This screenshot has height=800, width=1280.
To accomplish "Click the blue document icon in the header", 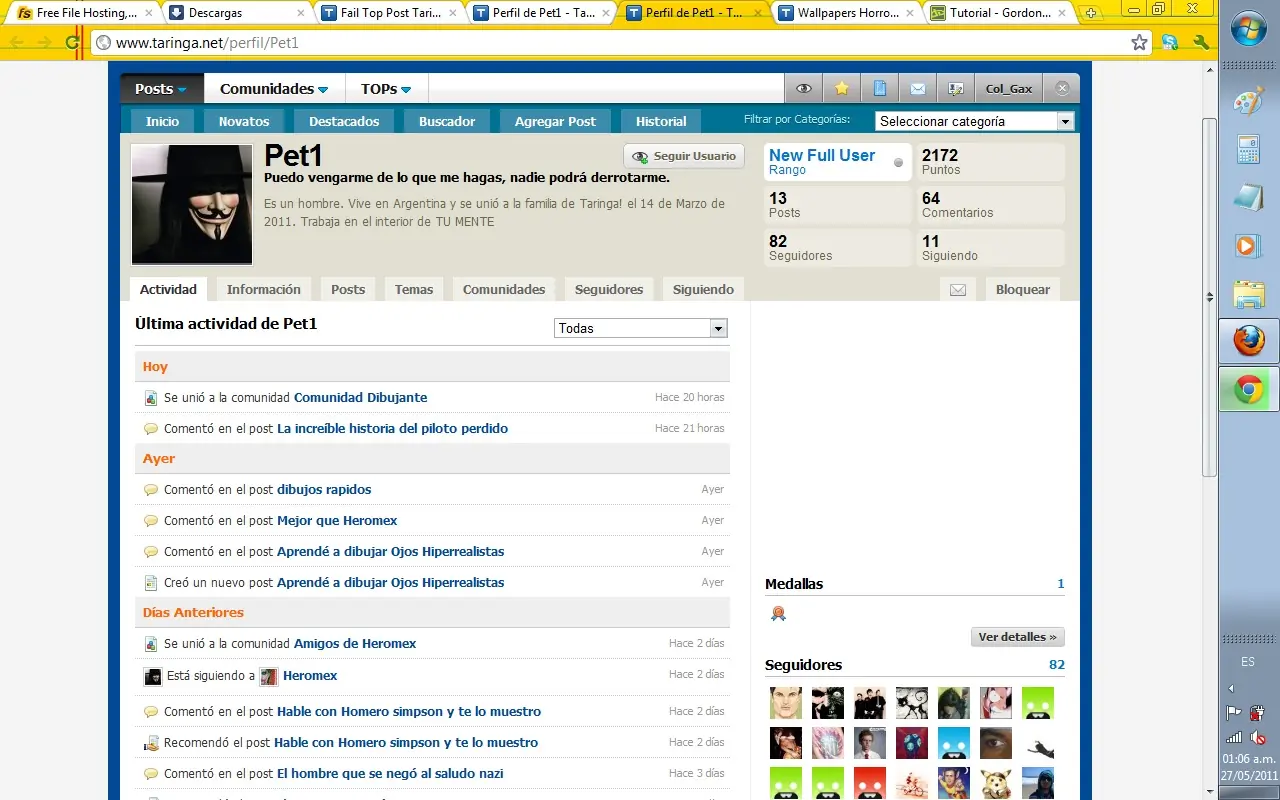I will 880,88.
